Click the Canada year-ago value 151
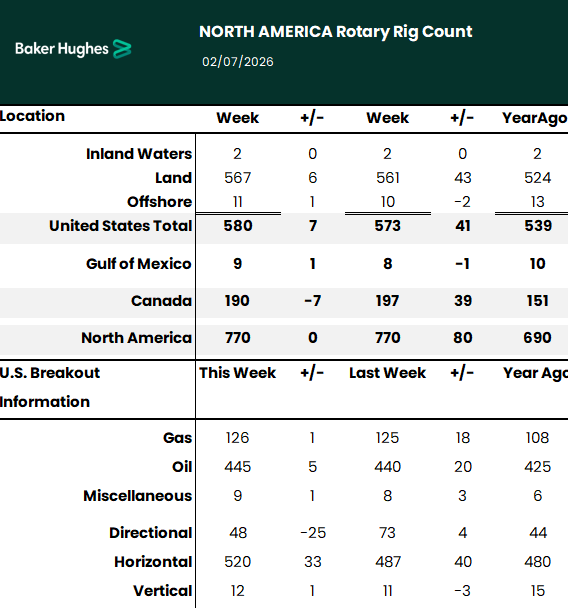568x608 pixels. coord(537,301)
